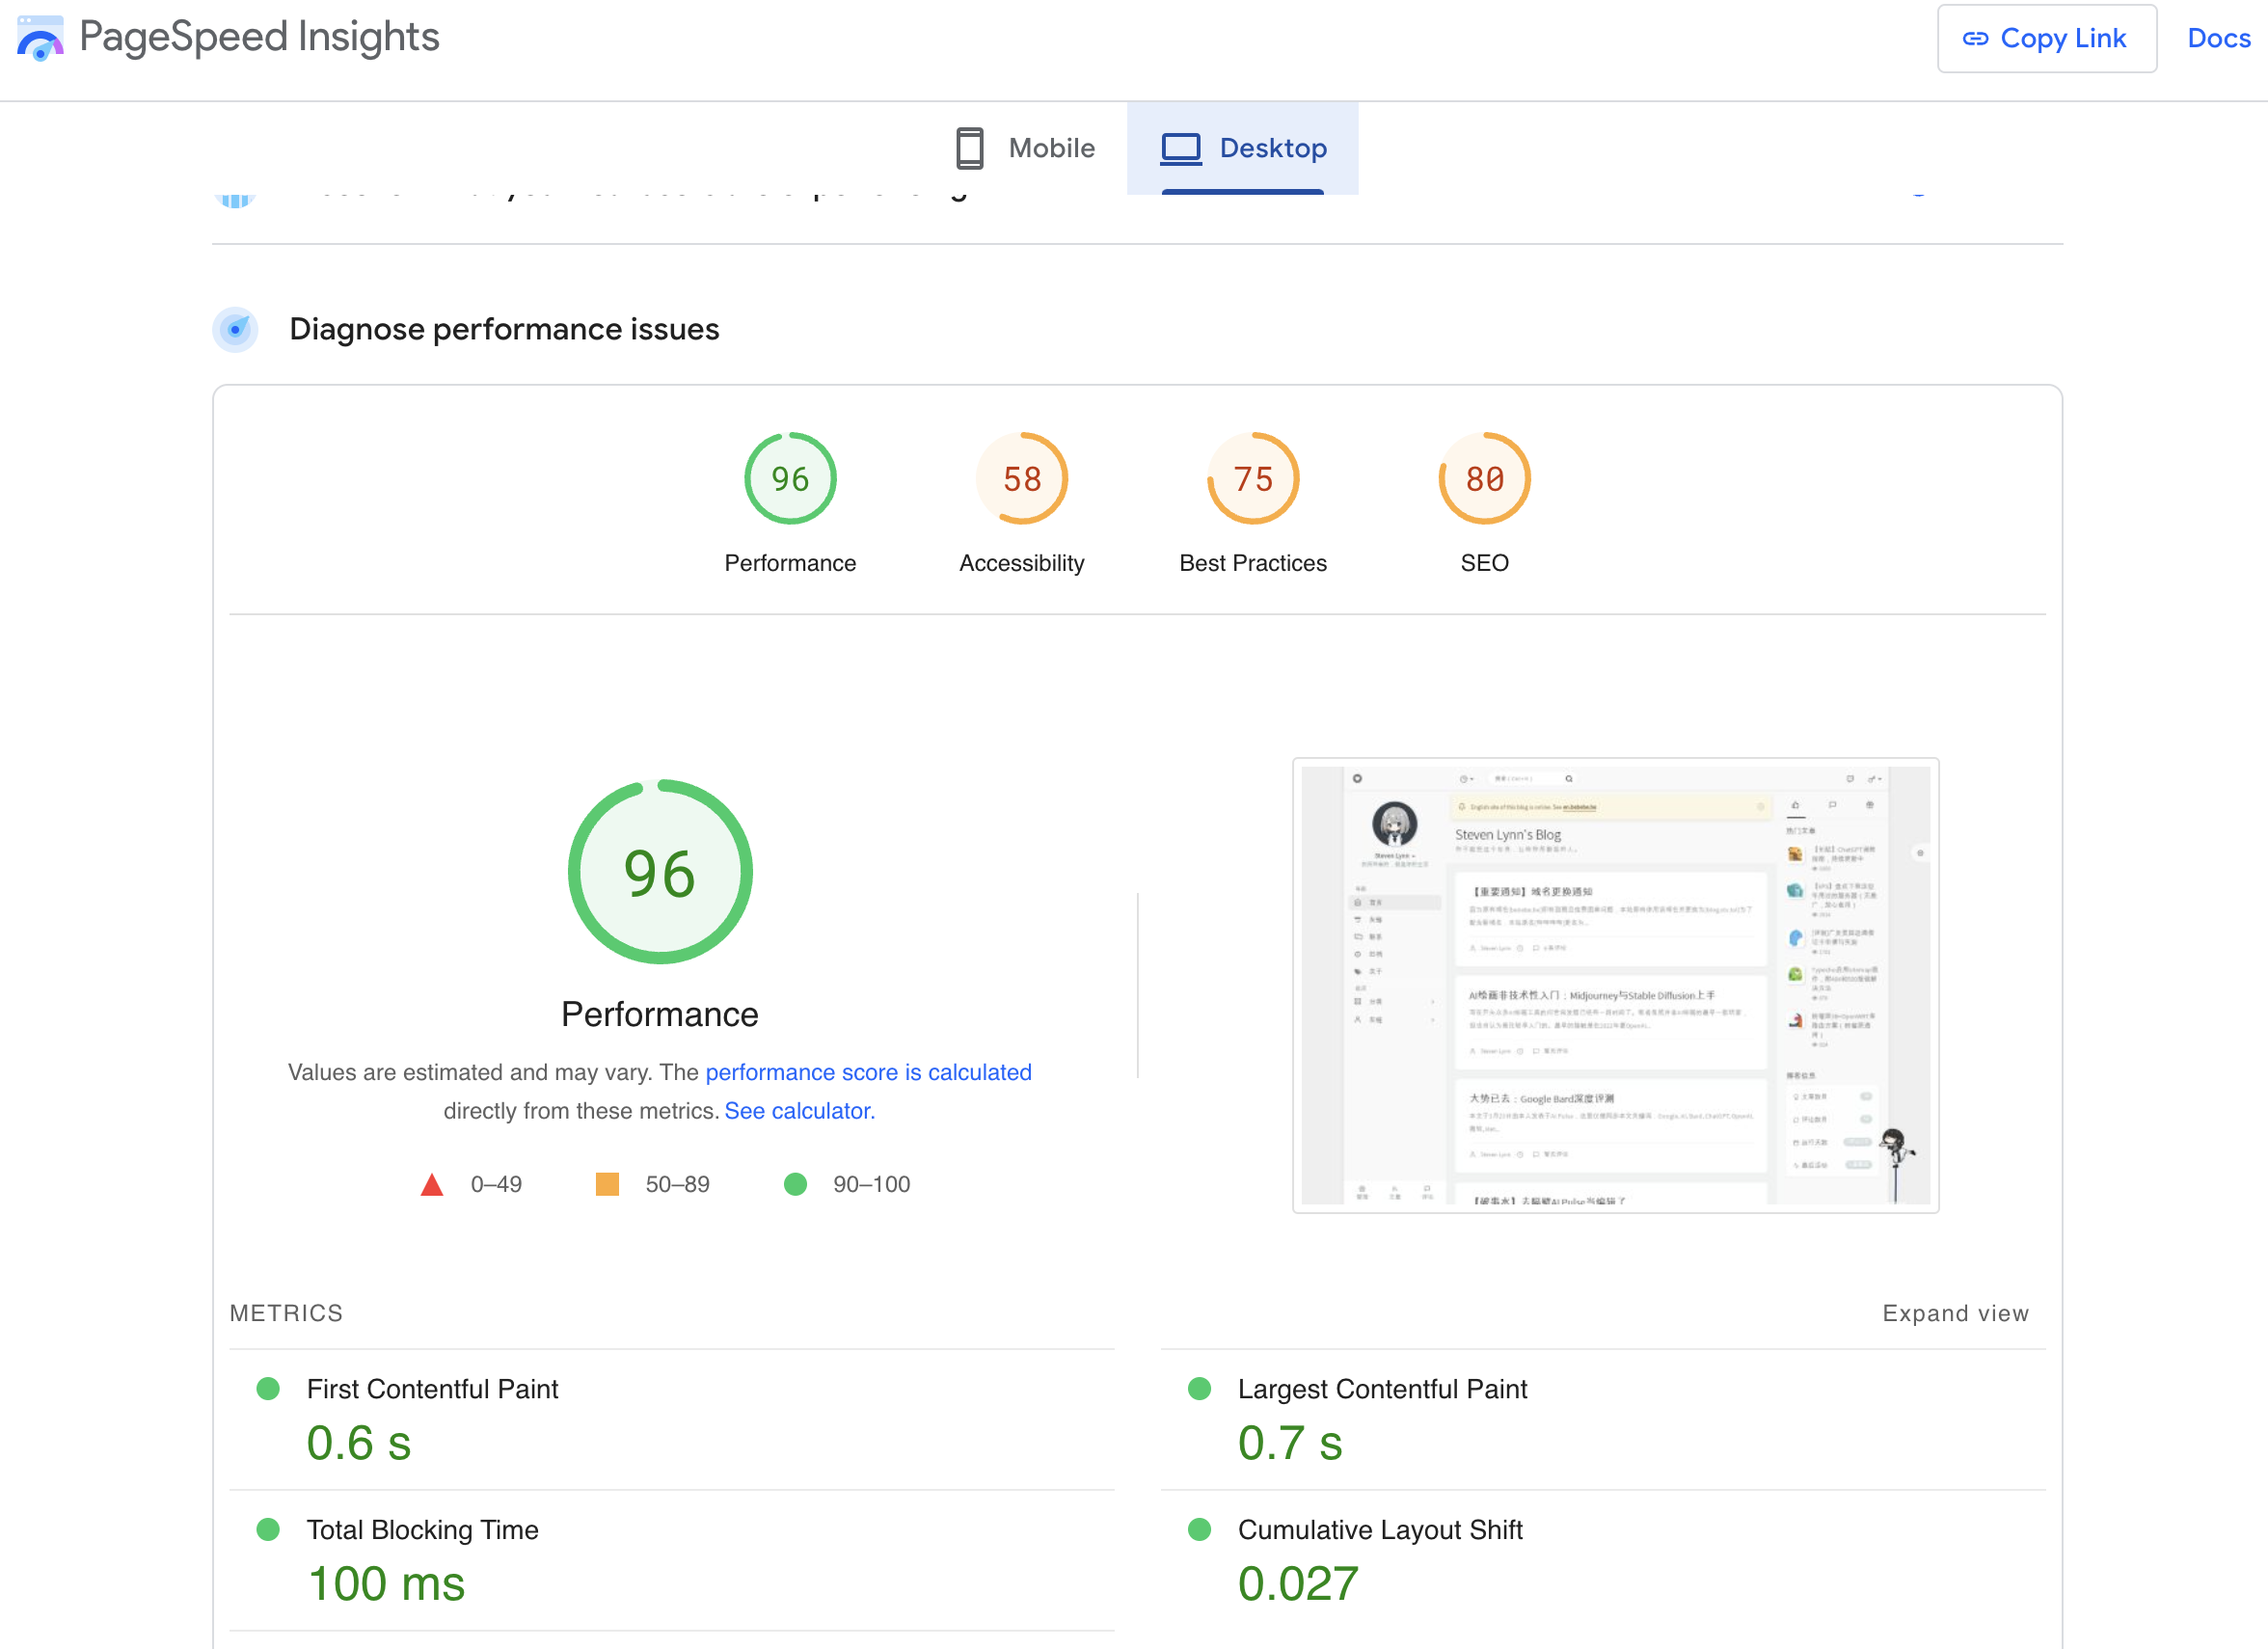Click the Performance 96 score gauge at top

(x=790, y=479)
